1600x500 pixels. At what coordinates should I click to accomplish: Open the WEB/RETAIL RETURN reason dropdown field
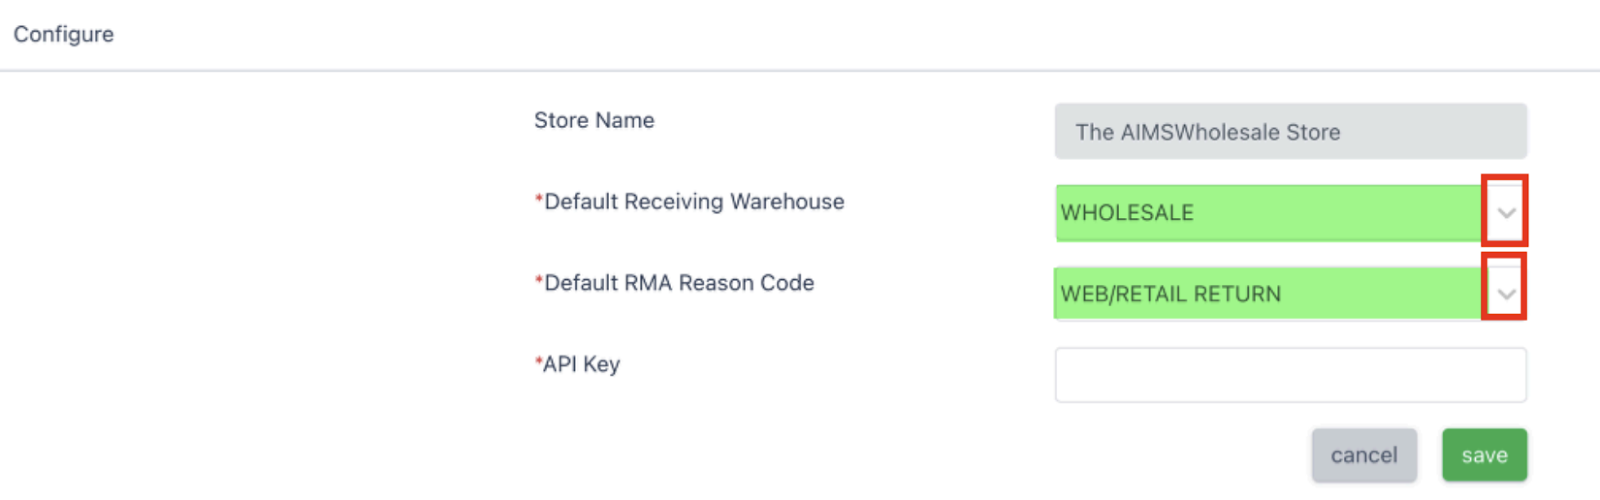click(x=1268, y=294)
